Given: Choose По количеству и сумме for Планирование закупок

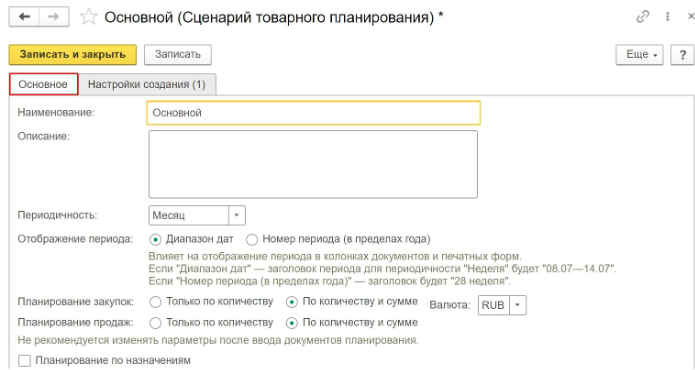Looking at the screenshot, I should pos(352,302).
